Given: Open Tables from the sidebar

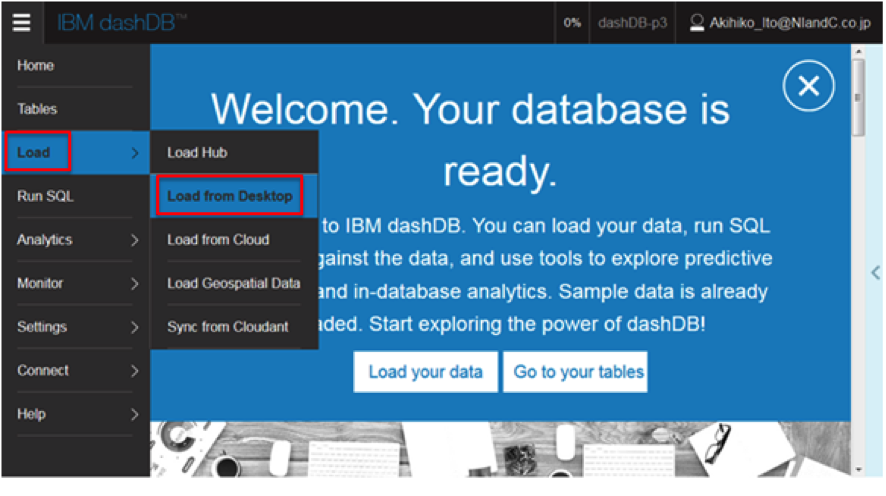Looking at the screenshot, I should coord(37,109).
